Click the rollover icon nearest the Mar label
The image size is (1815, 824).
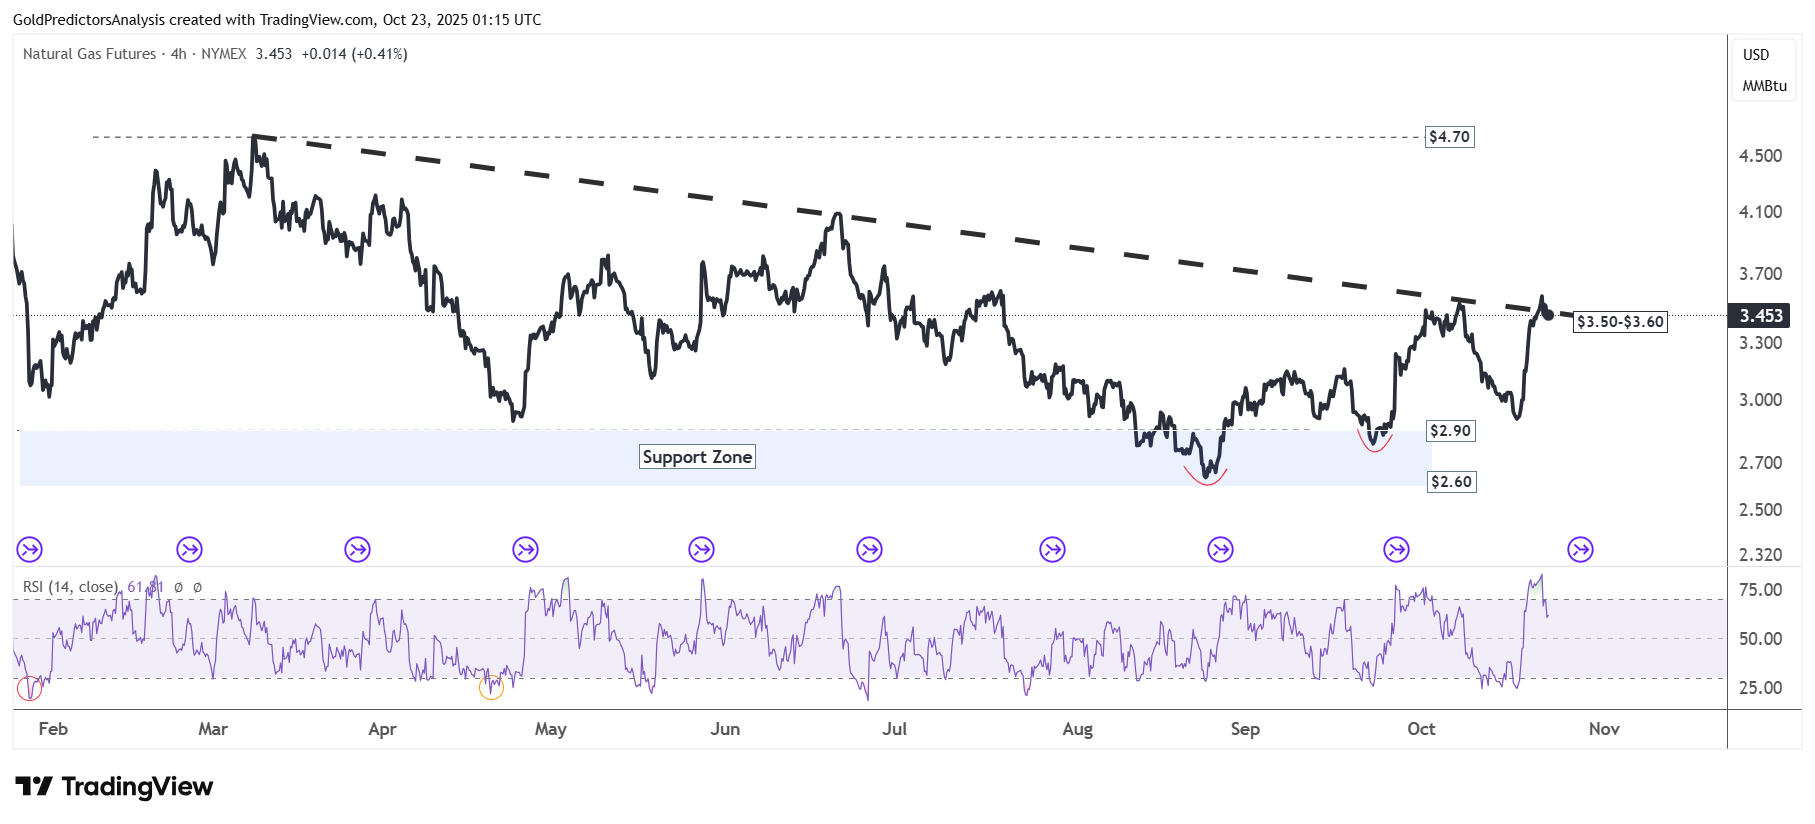189,549
